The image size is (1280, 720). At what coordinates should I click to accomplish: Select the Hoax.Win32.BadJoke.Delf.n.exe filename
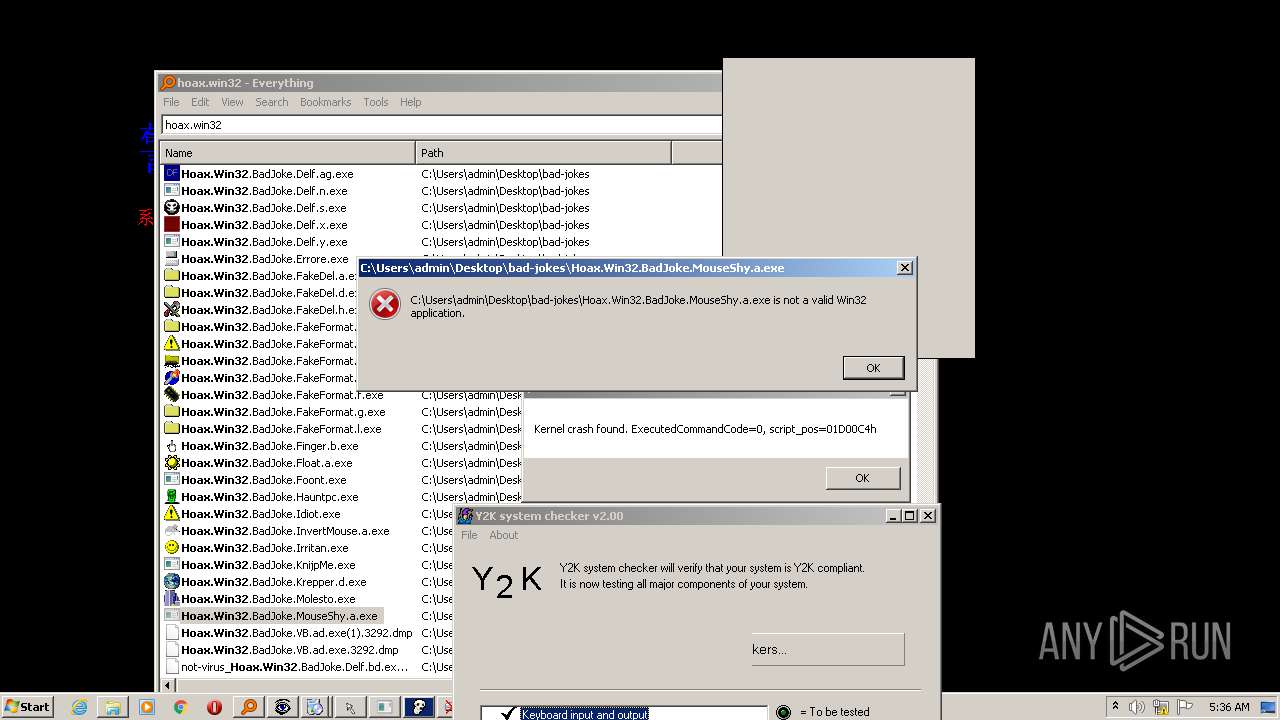point(264,191)
